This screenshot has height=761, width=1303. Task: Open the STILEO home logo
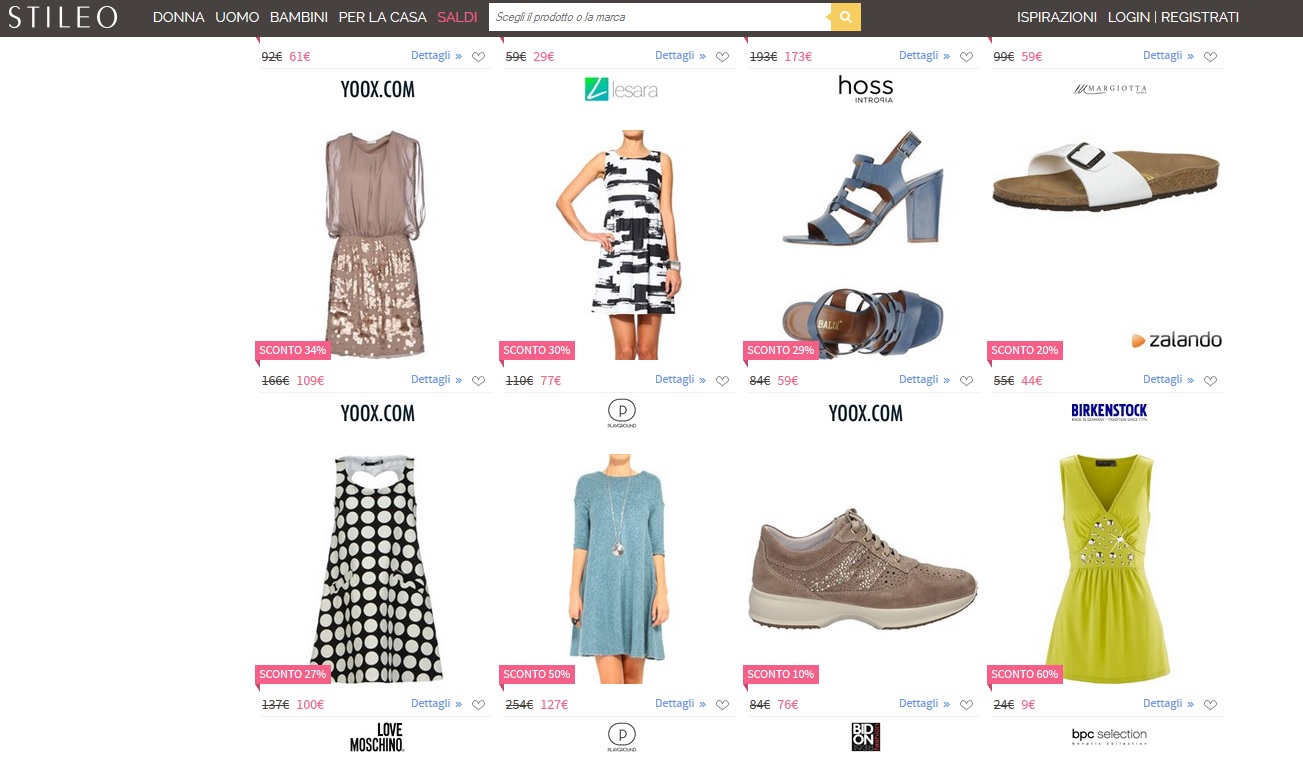click(x=62, y=17)
